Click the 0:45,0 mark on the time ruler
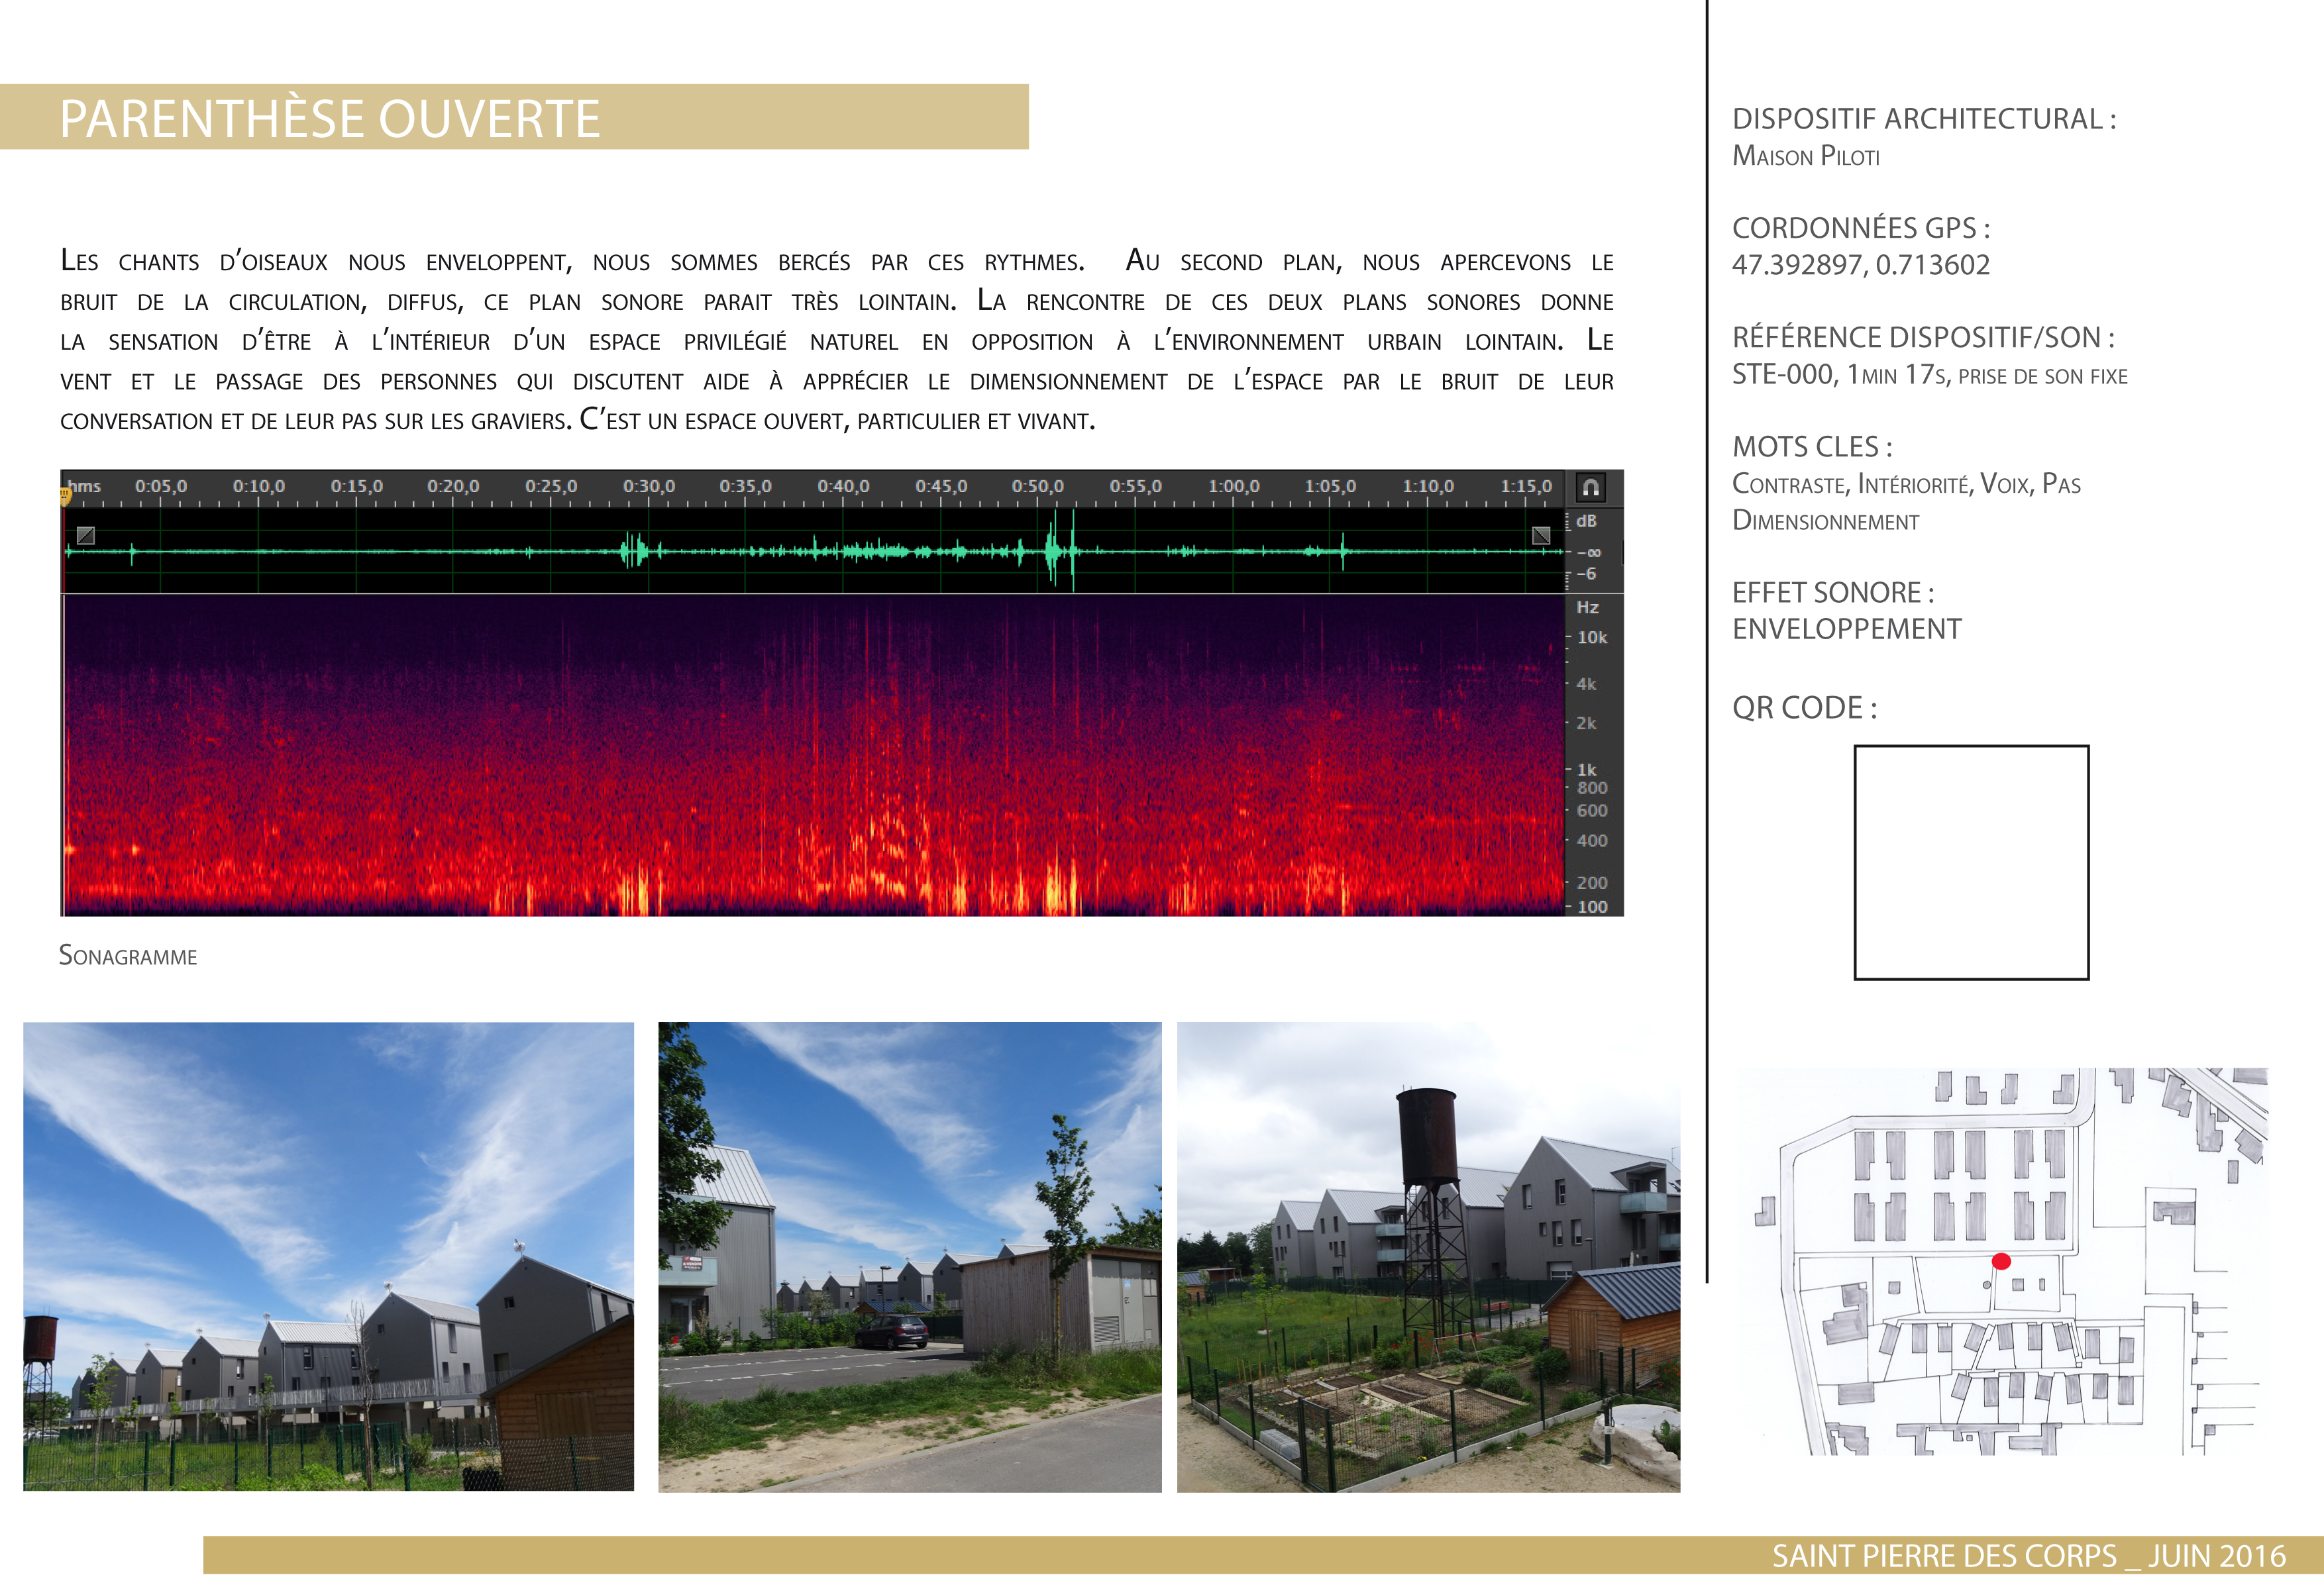 pyautogui.click(x=941, y=486)
